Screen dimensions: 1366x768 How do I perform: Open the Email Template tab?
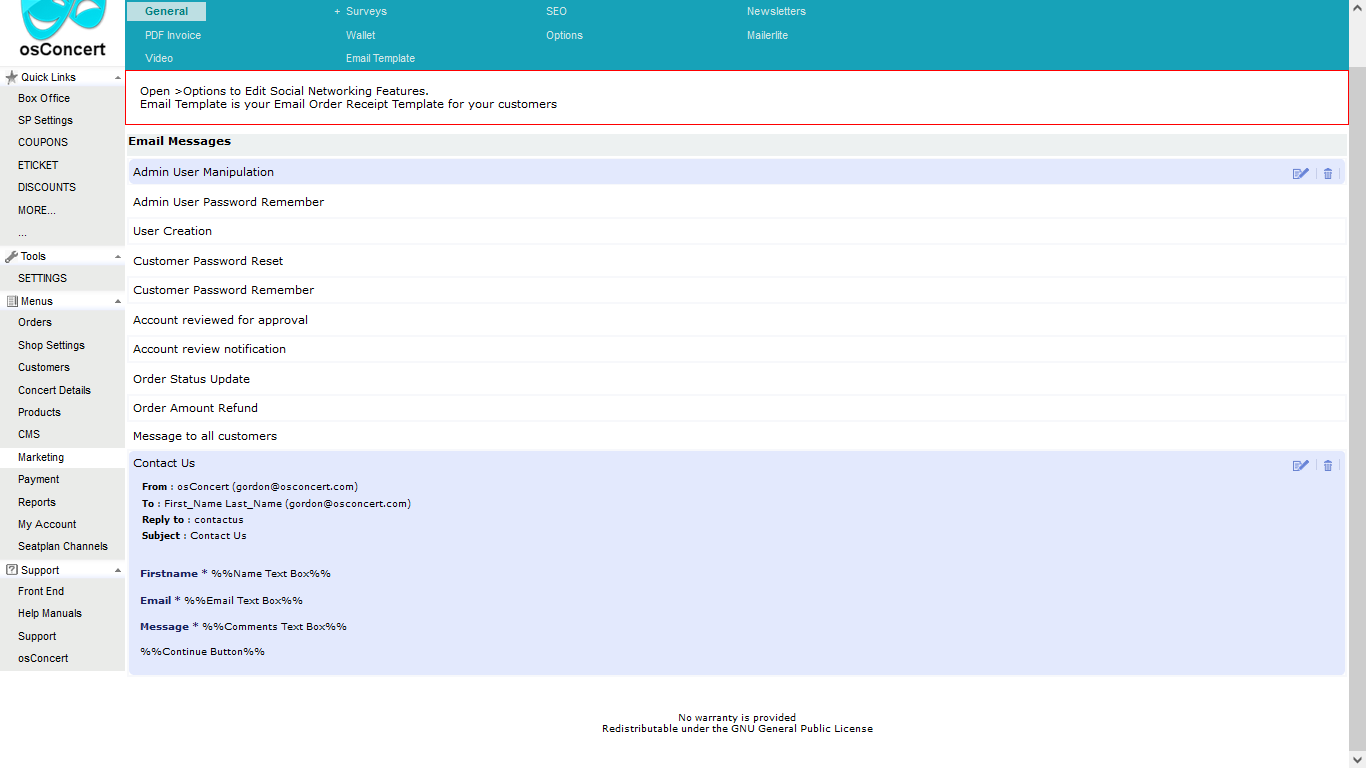pyautogui.click(x=380, y=58)
